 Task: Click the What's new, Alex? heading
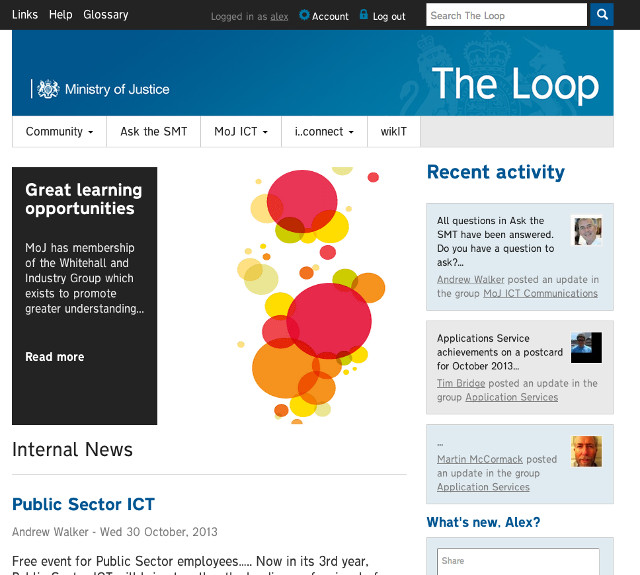pos(483,522)
